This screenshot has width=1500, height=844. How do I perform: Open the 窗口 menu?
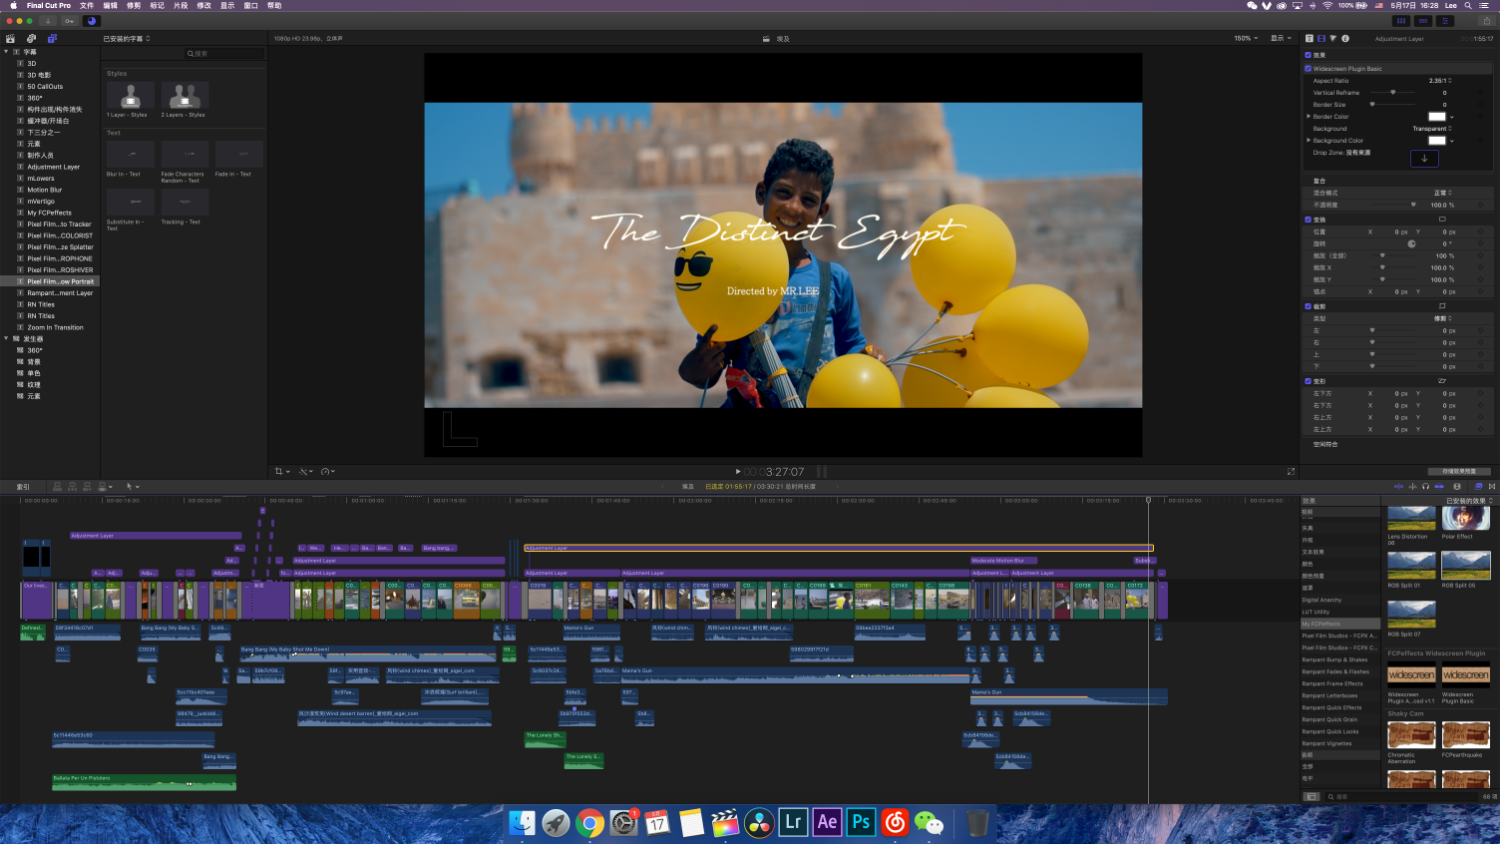tap(251, 5)
